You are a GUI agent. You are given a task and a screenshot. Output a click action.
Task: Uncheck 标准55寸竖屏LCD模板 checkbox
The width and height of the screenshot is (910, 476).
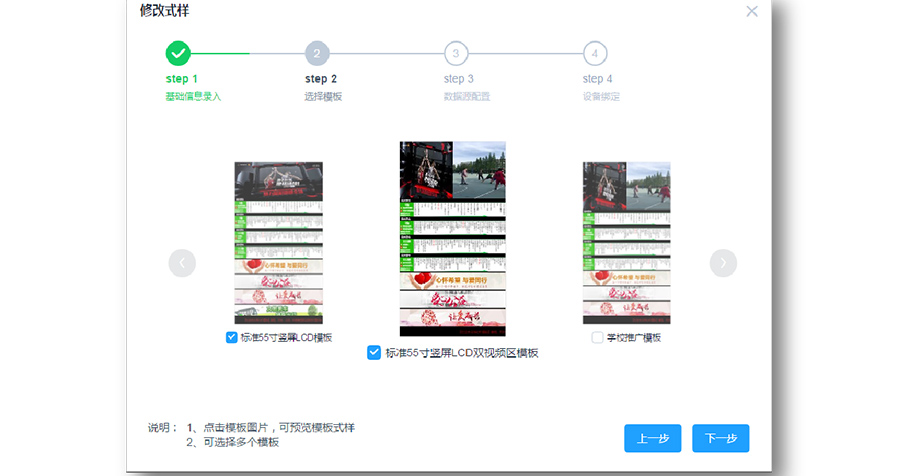tap(232, 338)
